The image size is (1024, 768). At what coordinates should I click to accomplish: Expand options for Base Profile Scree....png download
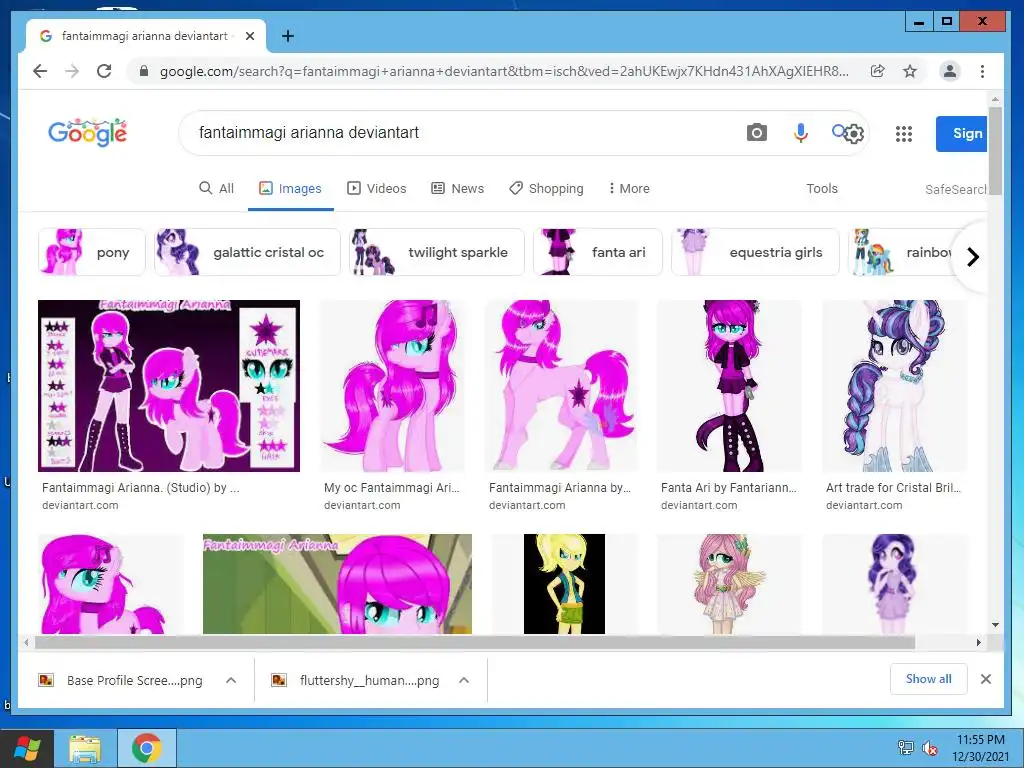click(231, 680)
